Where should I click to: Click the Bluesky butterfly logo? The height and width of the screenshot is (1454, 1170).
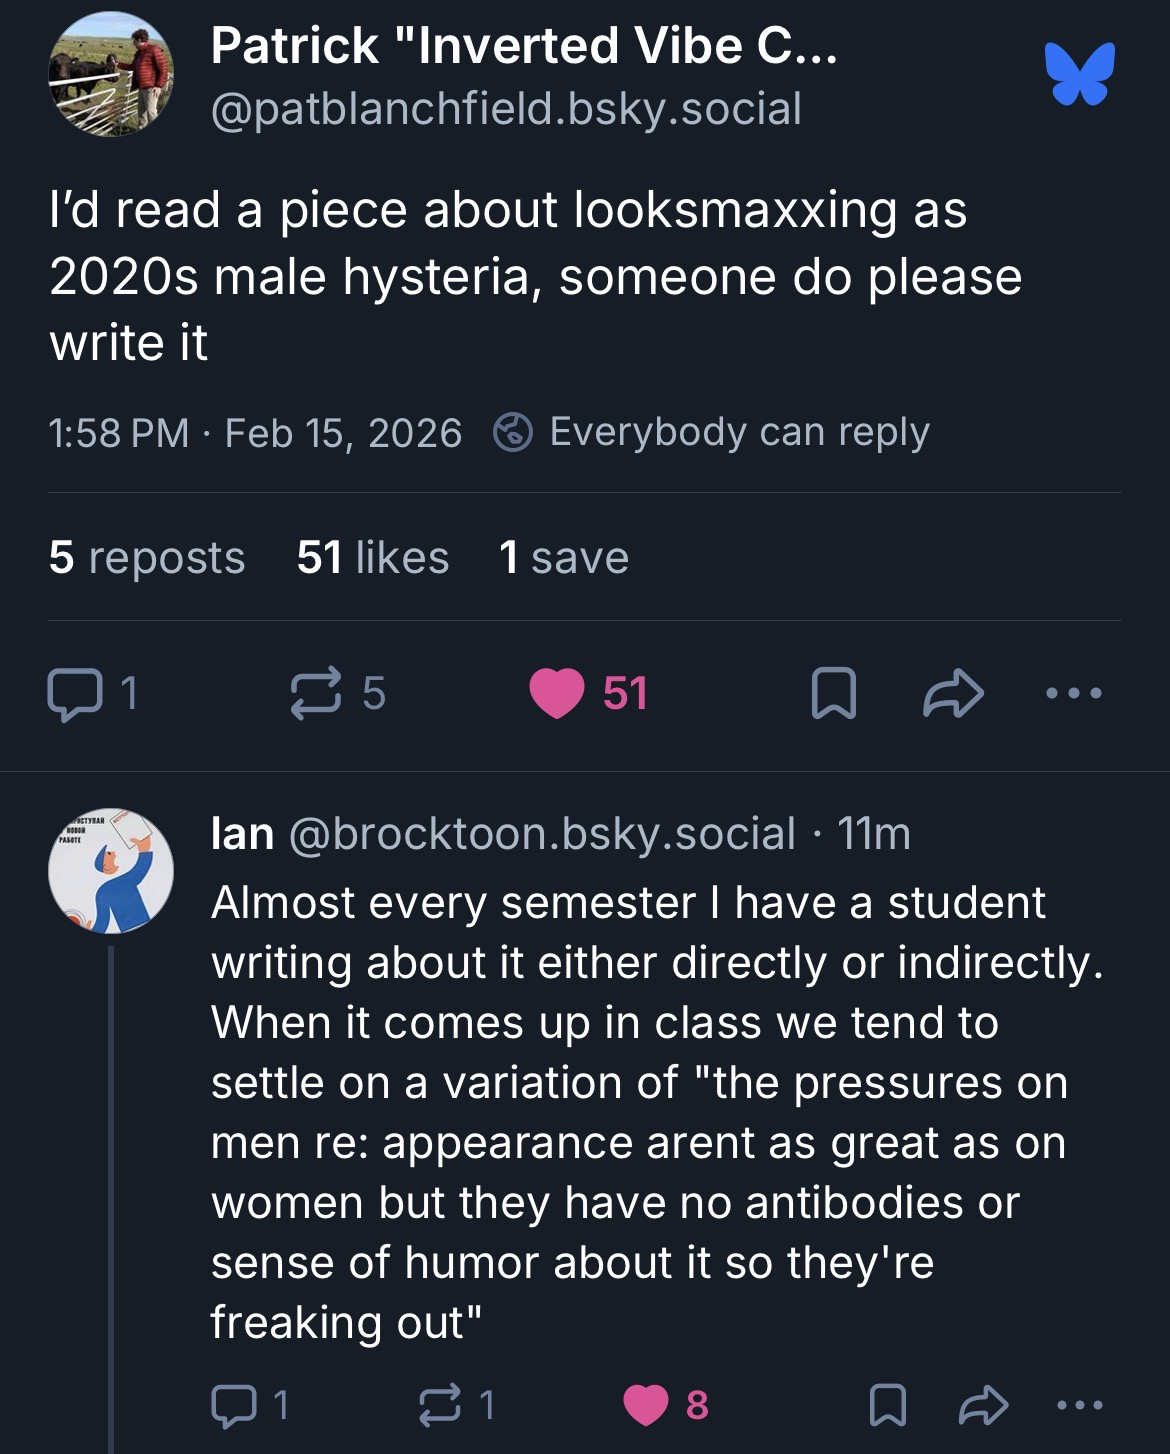coord(1079,75)
